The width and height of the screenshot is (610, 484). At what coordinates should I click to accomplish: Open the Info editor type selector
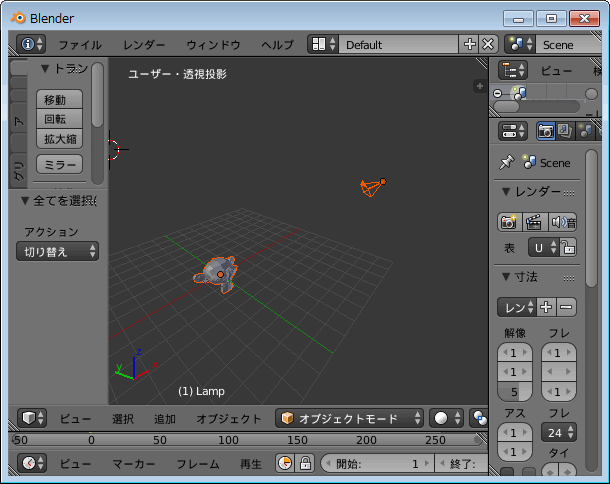[31, 44]
